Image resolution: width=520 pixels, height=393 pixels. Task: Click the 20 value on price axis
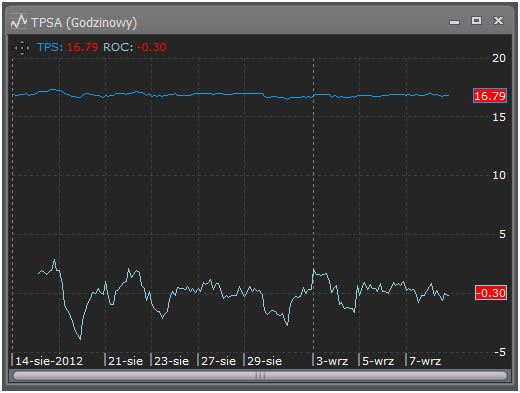[499, 58]
